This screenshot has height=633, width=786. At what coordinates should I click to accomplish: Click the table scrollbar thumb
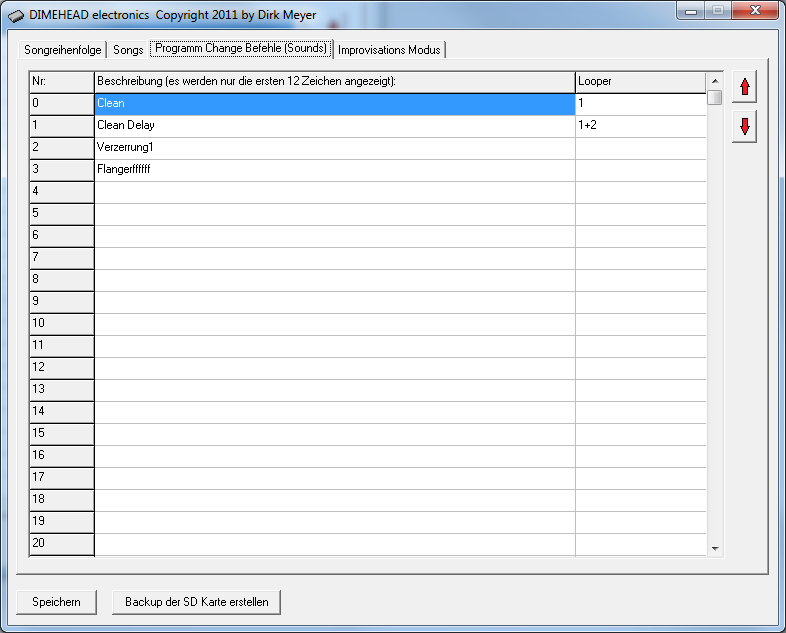[715, 97]
